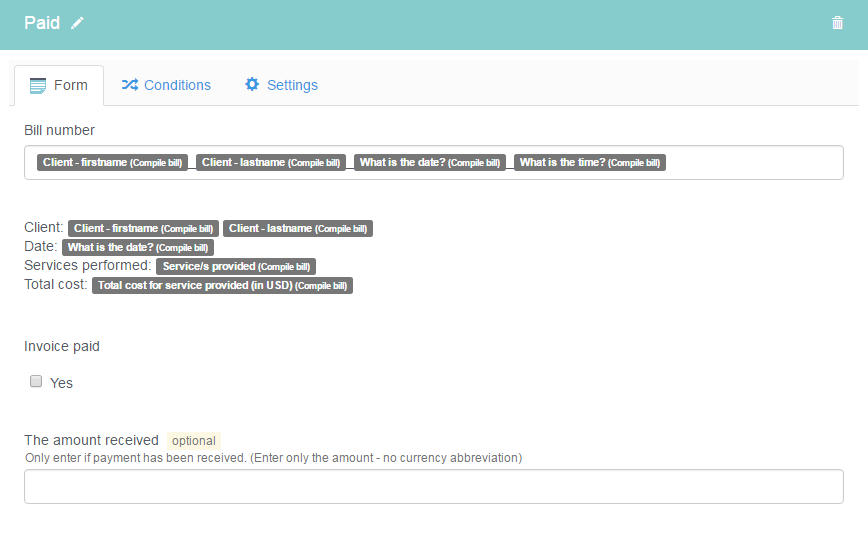Focus the amount received input field

[433, 487]
